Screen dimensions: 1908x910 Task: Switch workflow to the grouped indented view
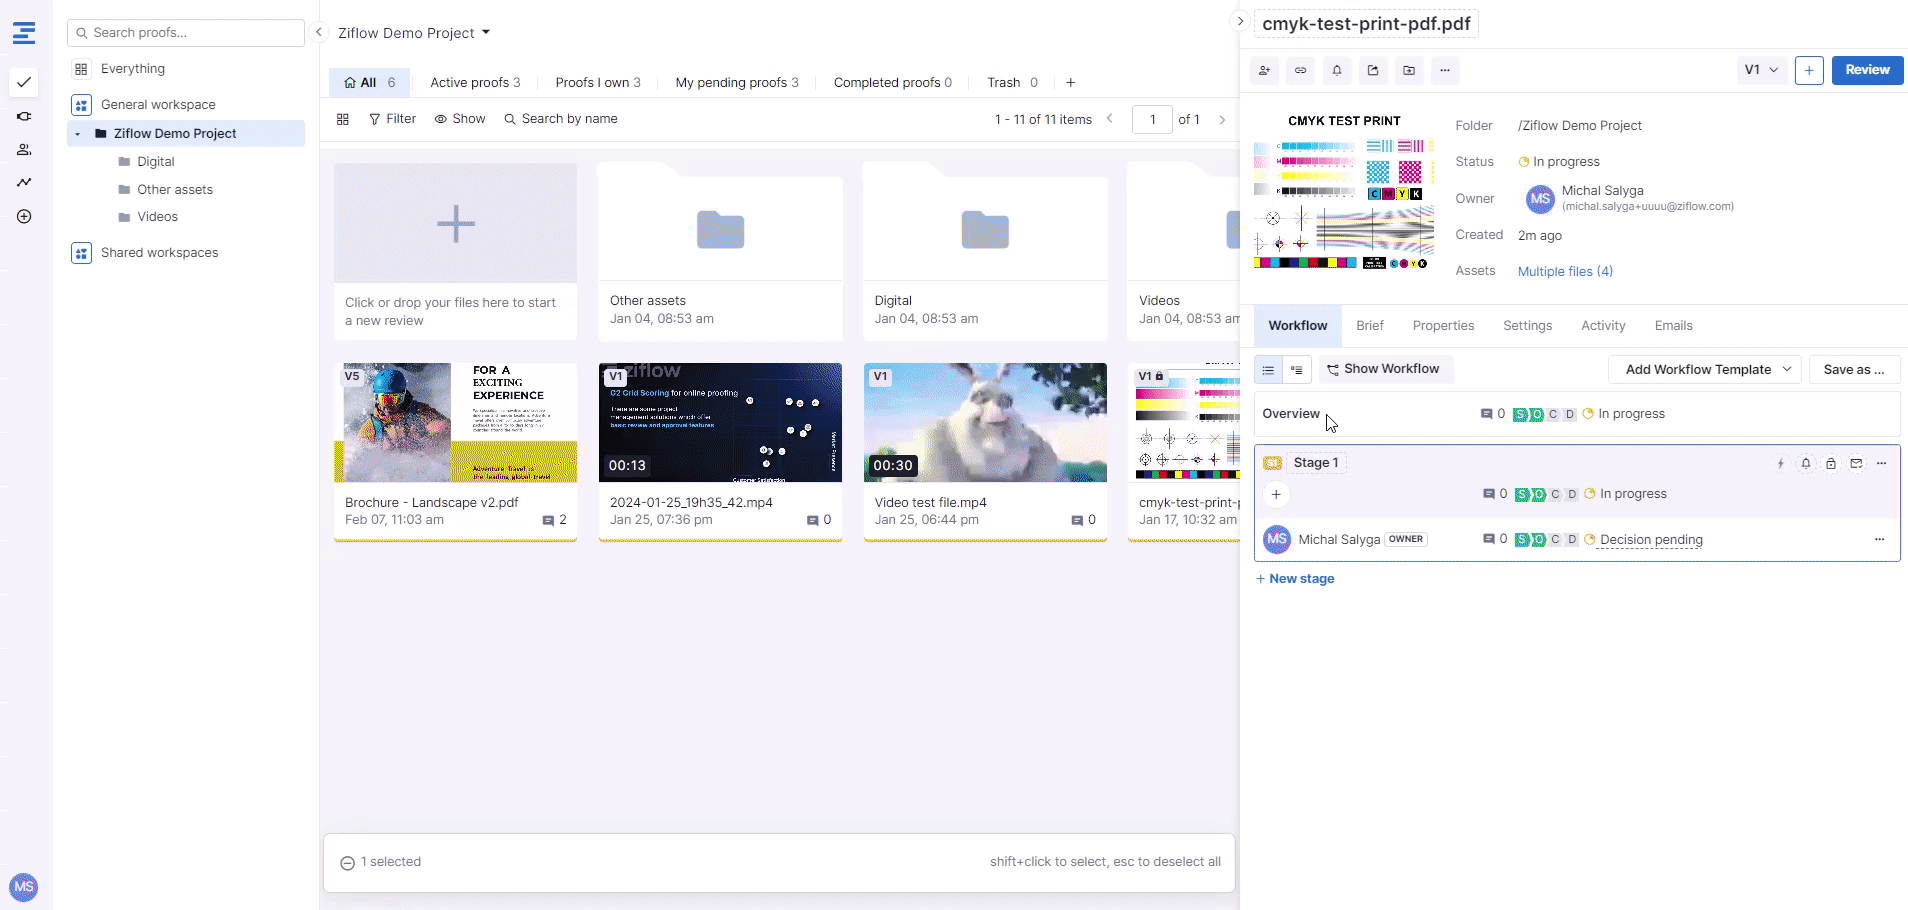click(x=1297, y=370)
